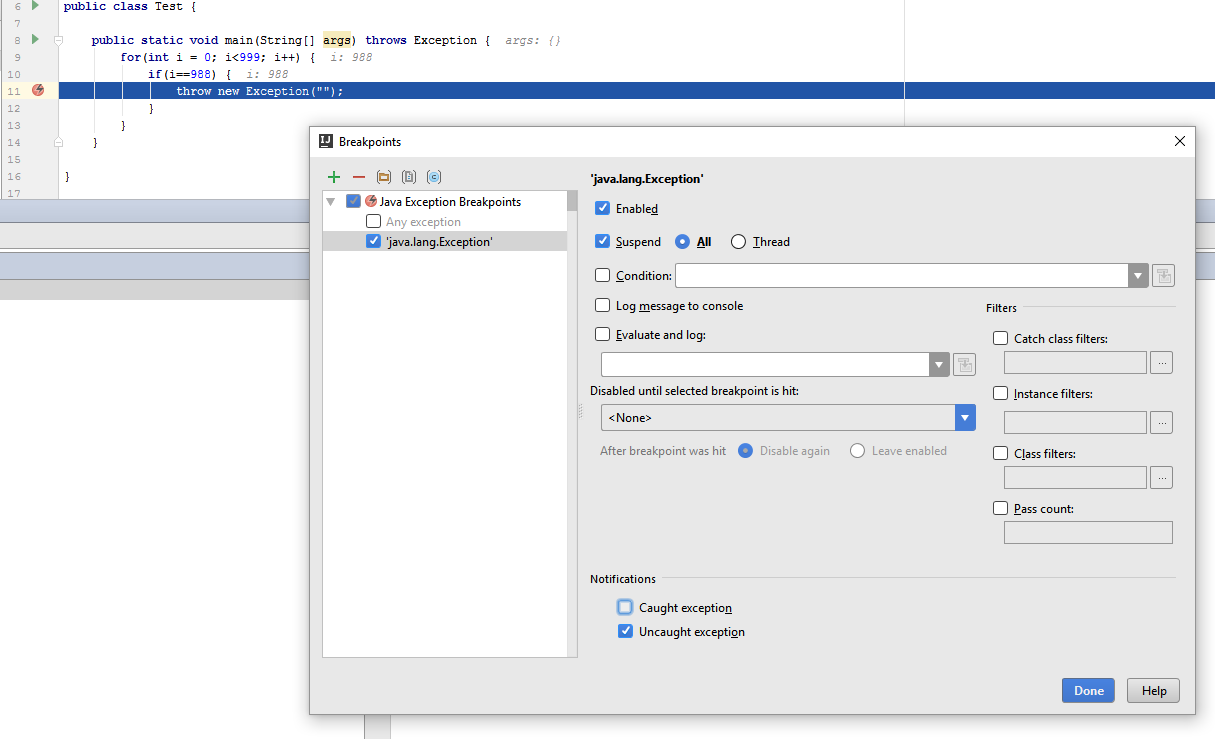This screenshot has width=1215, height=739.
Task: Open Instance filters browse button
Action: click(x=1161, y=423)
